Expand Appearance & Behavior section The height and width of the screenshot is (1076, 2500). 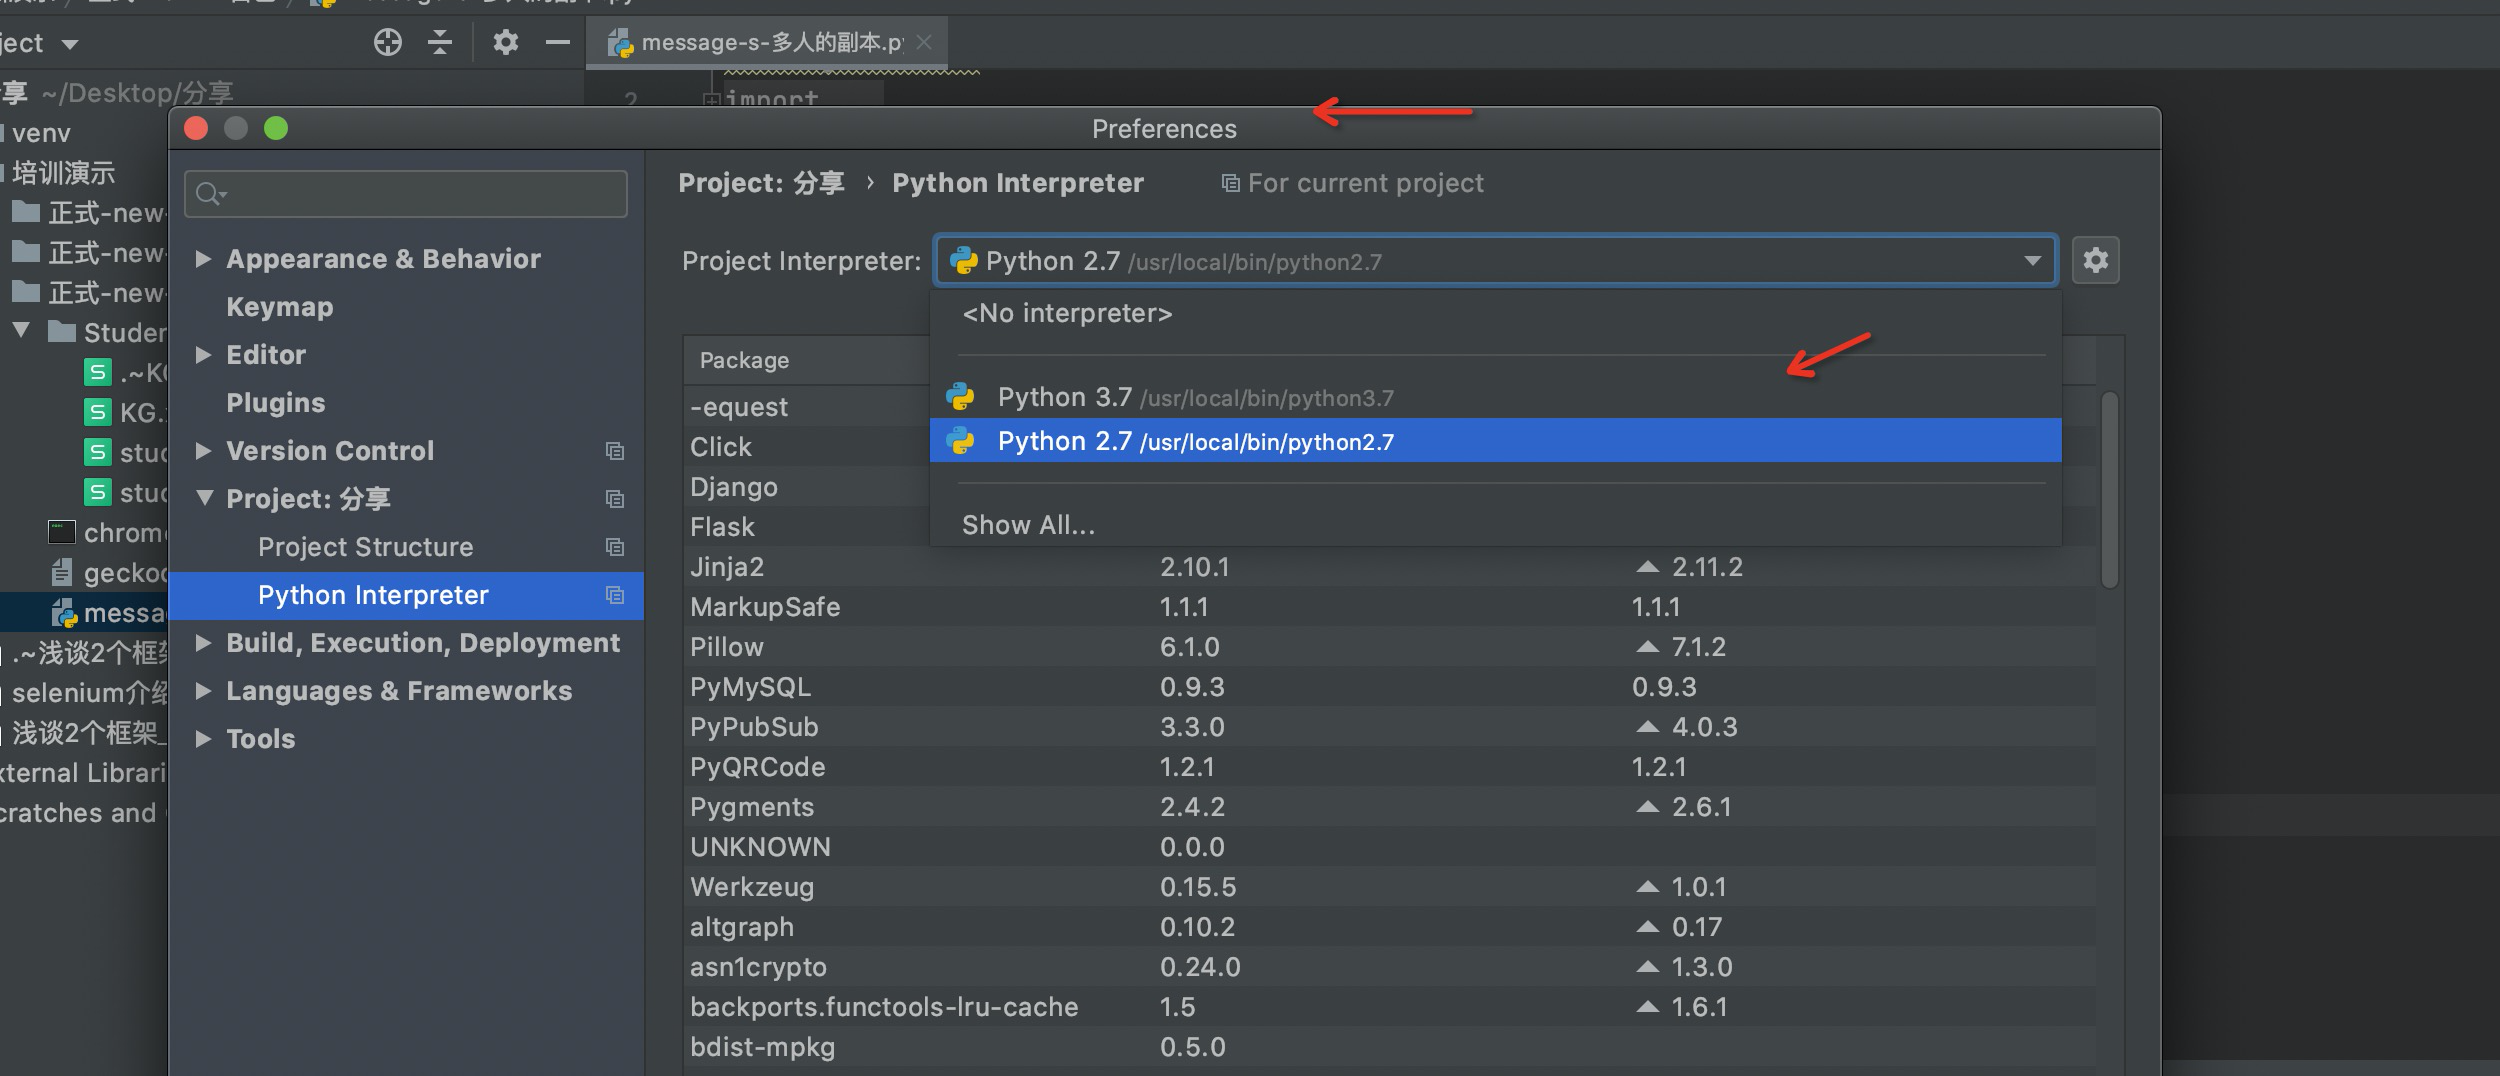(204, 259)
